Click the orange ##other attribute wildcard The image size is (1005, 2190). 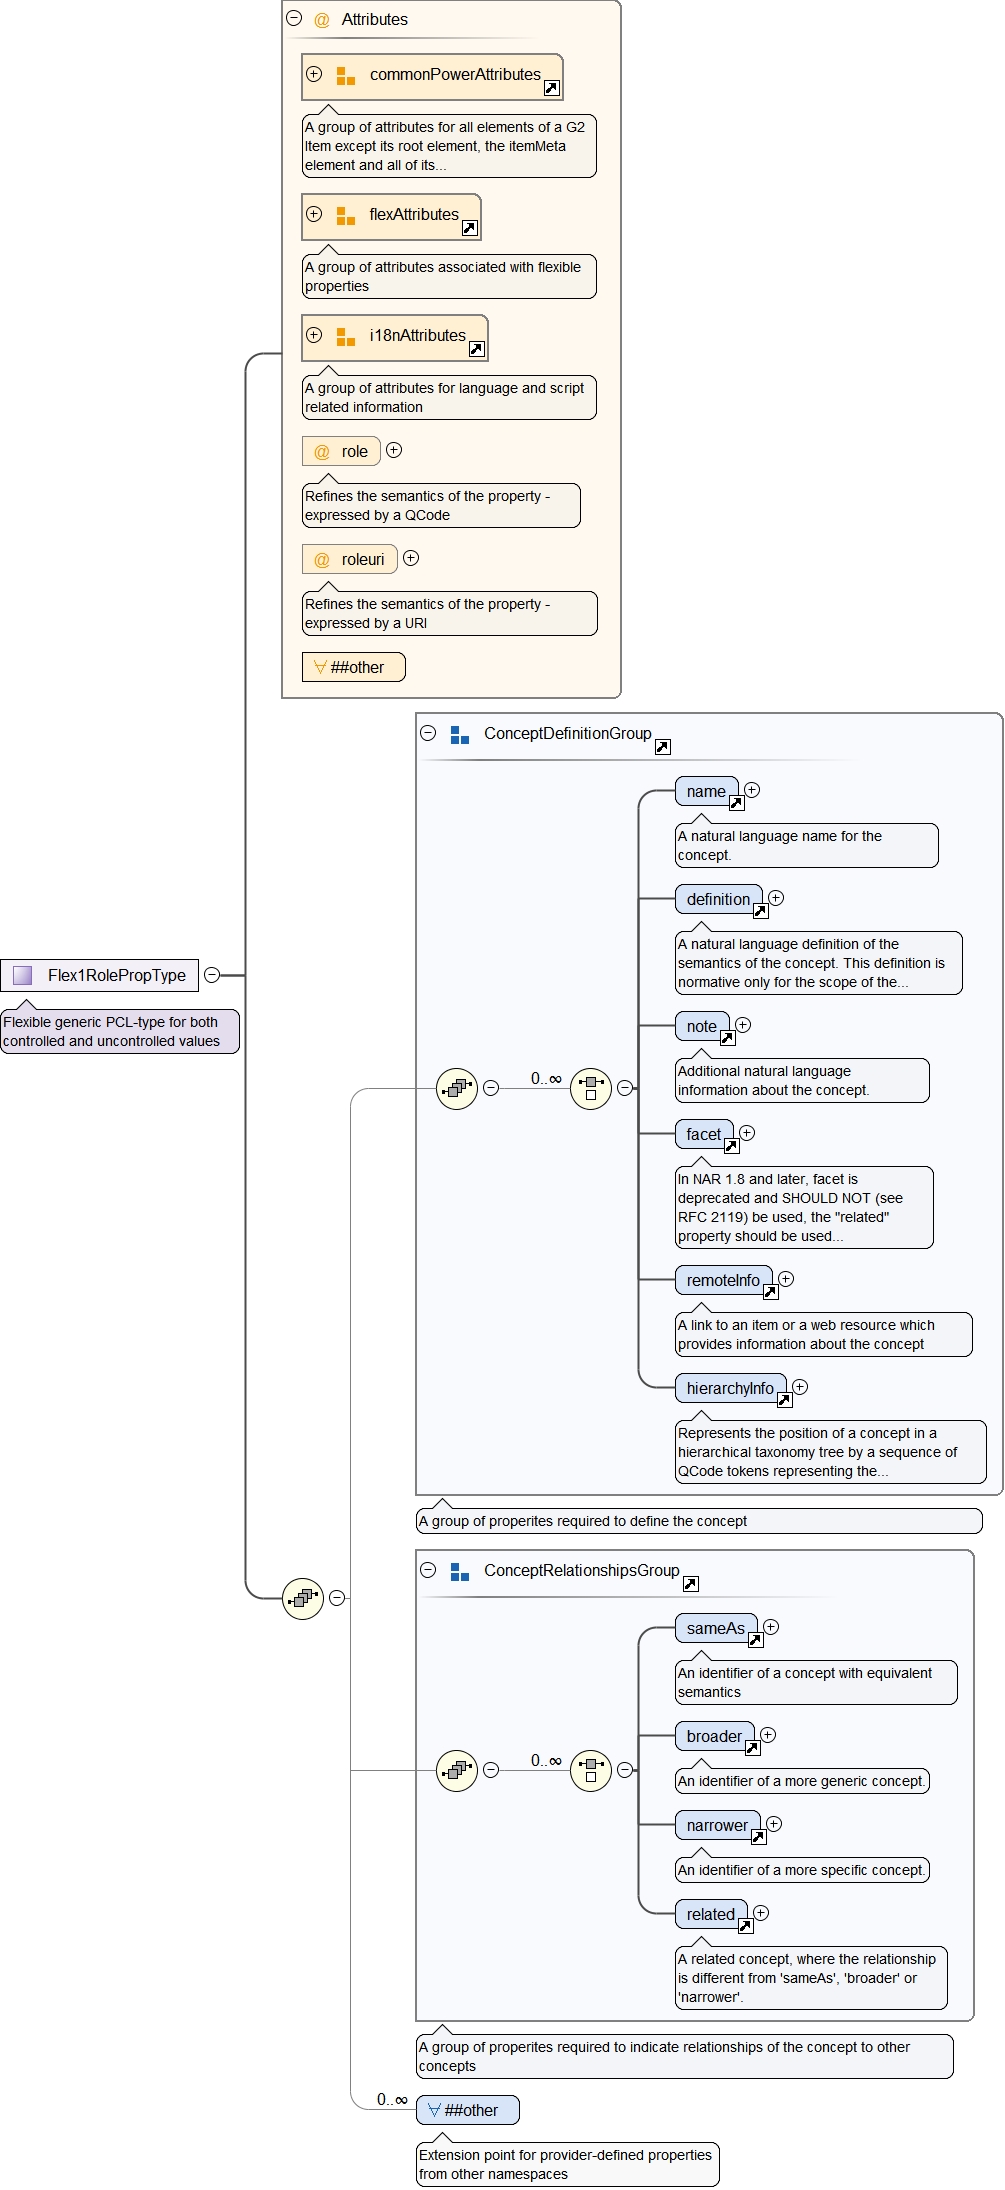[x=353, y=667]
